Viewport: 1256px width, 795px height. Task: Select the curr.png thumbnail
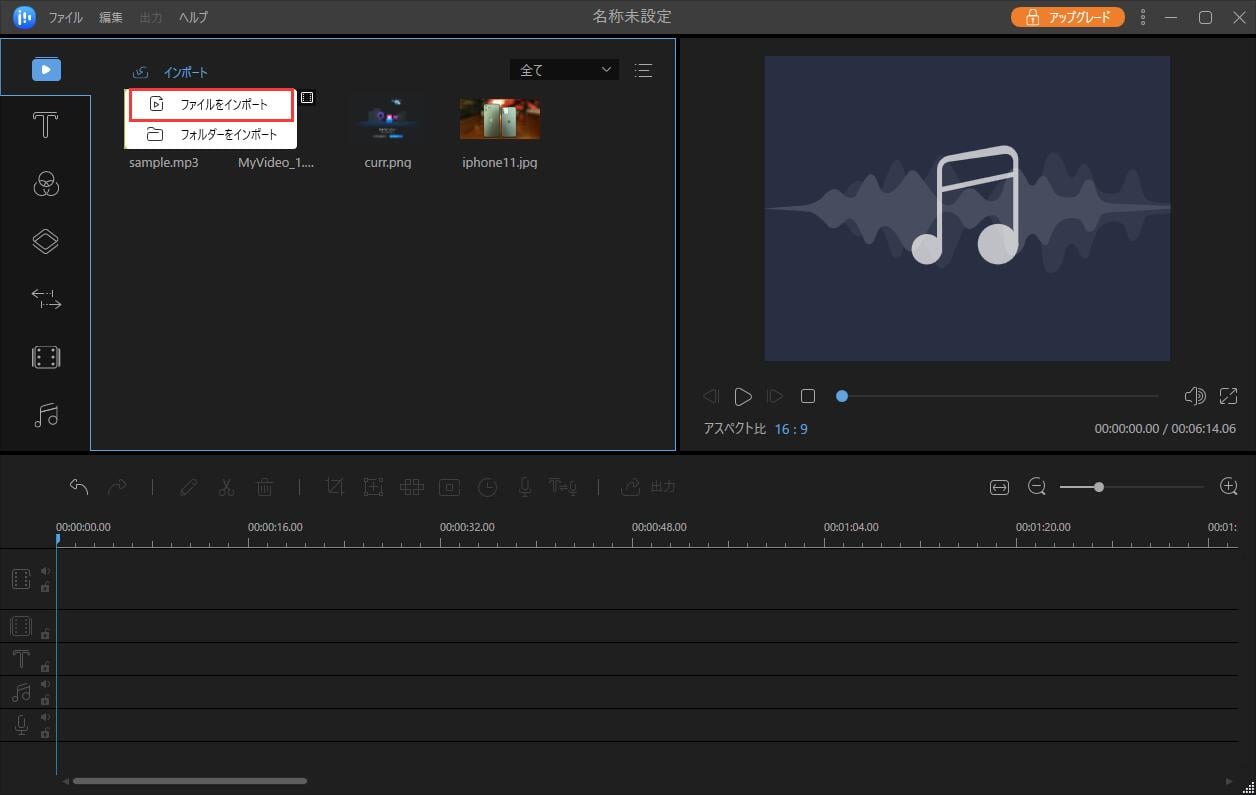pyautogui.click(x=389, y=119)
